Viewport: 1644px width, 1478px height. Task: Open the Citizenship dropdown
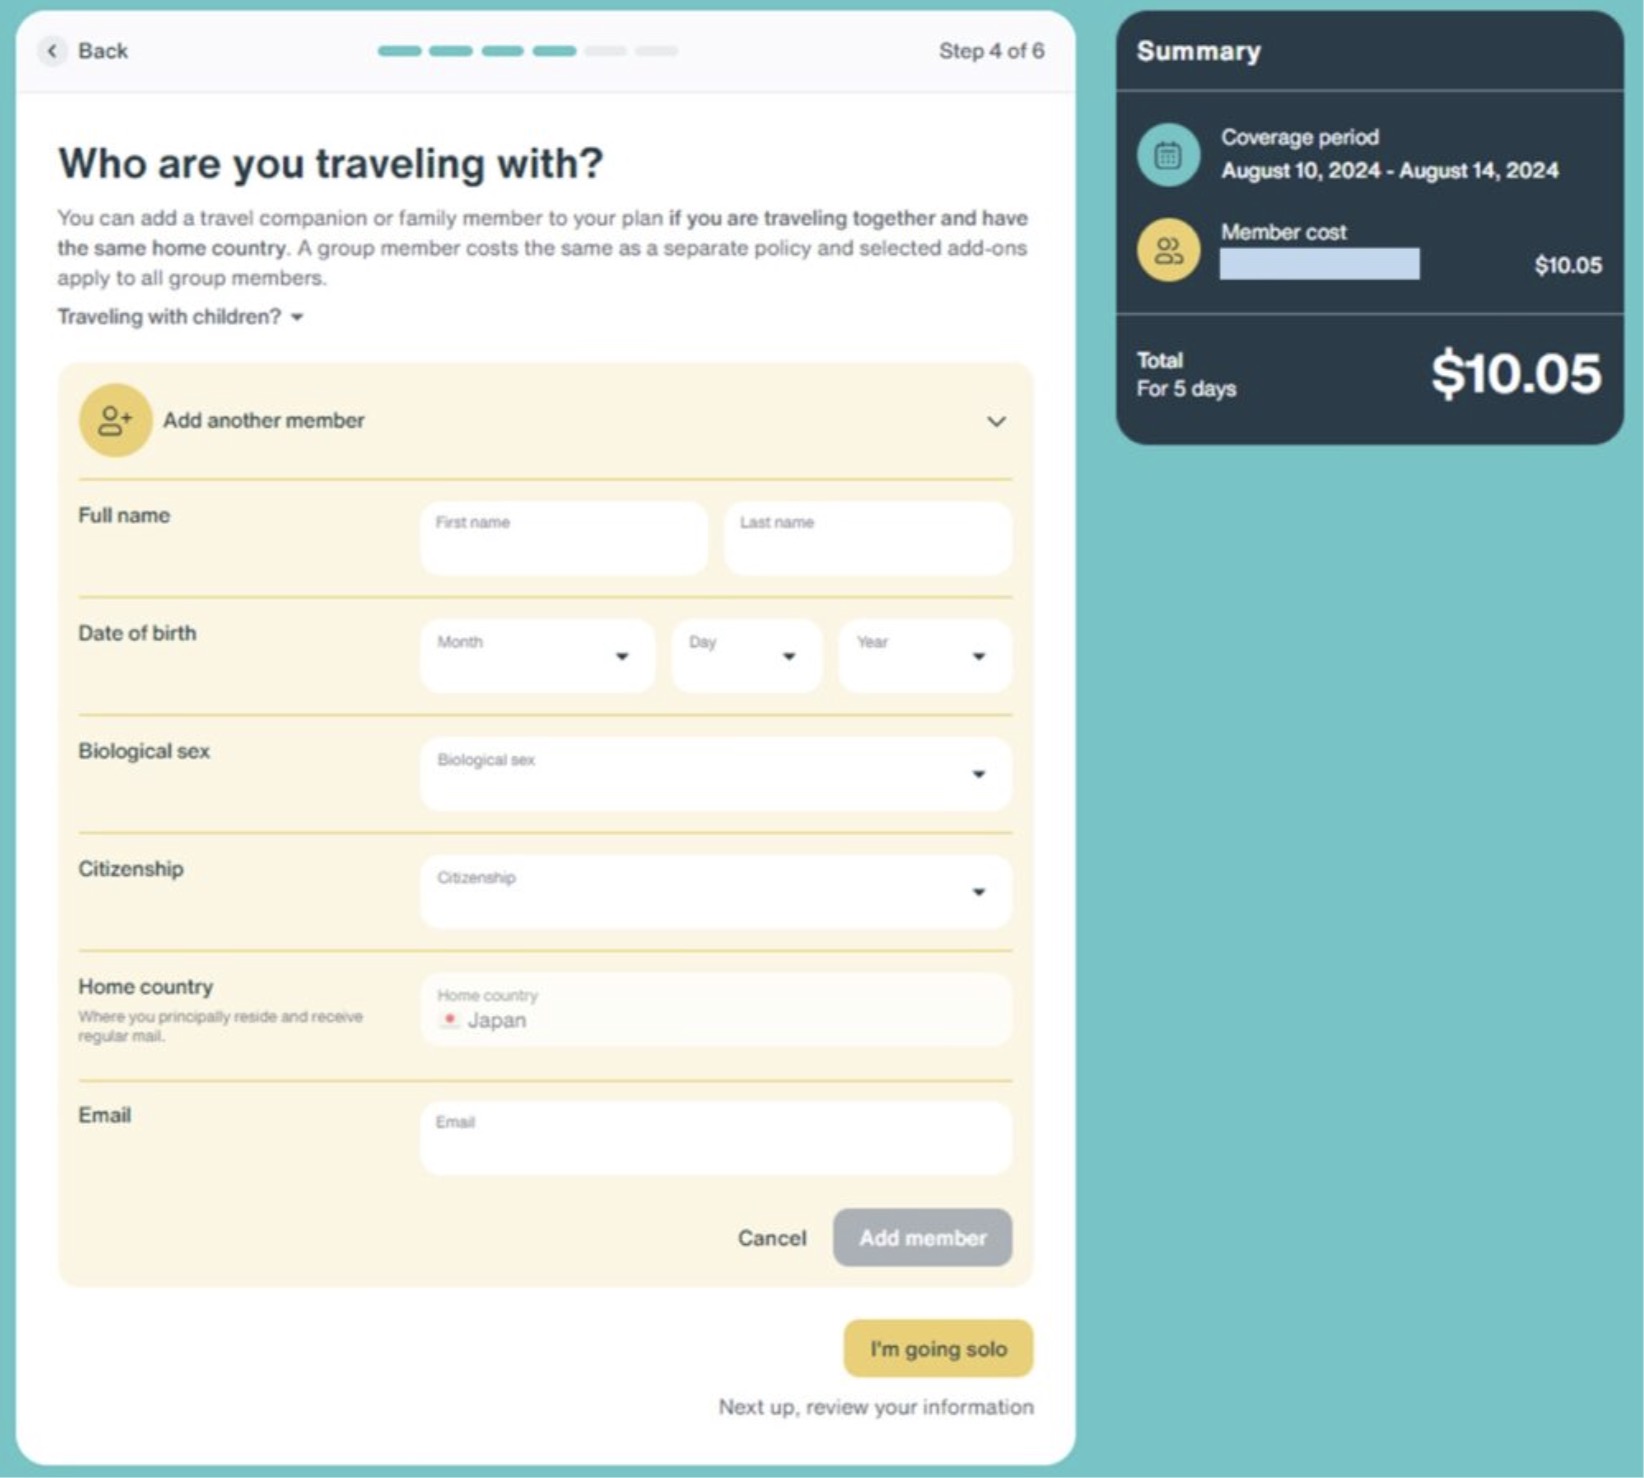[x=715, y=892]
